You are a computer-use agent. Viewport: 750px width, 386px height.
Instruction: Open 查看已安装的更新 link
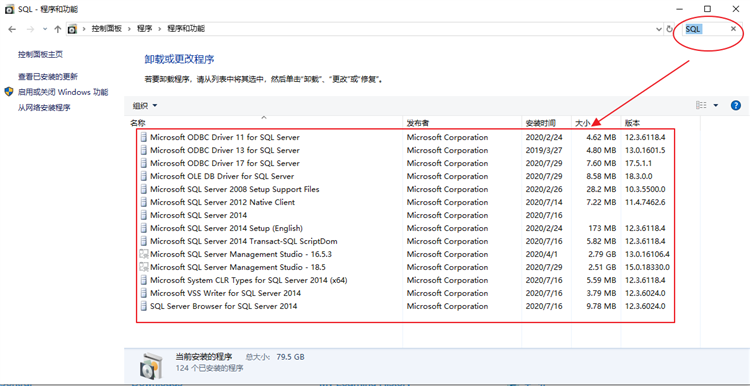48,77
